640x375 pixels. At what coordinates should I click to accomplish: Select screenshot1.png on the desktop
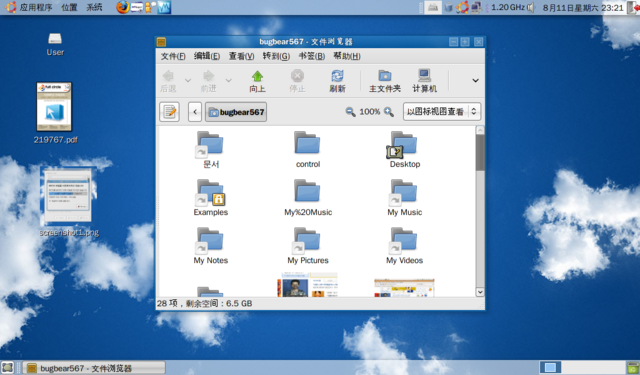click(69, 202)
